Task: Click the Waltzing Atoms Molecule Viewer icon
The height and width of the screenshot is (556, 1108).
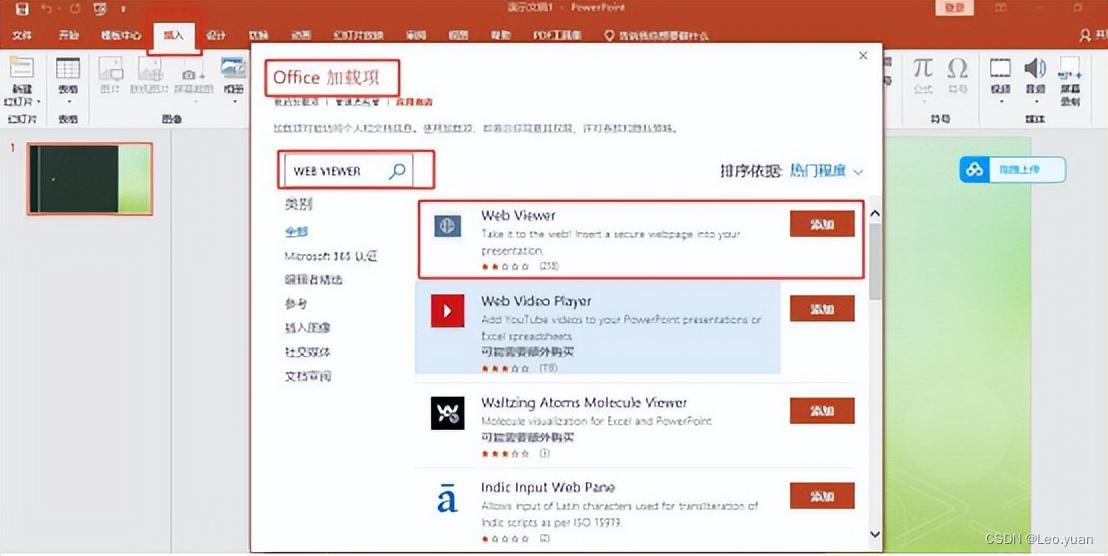Action: point(447,413)
